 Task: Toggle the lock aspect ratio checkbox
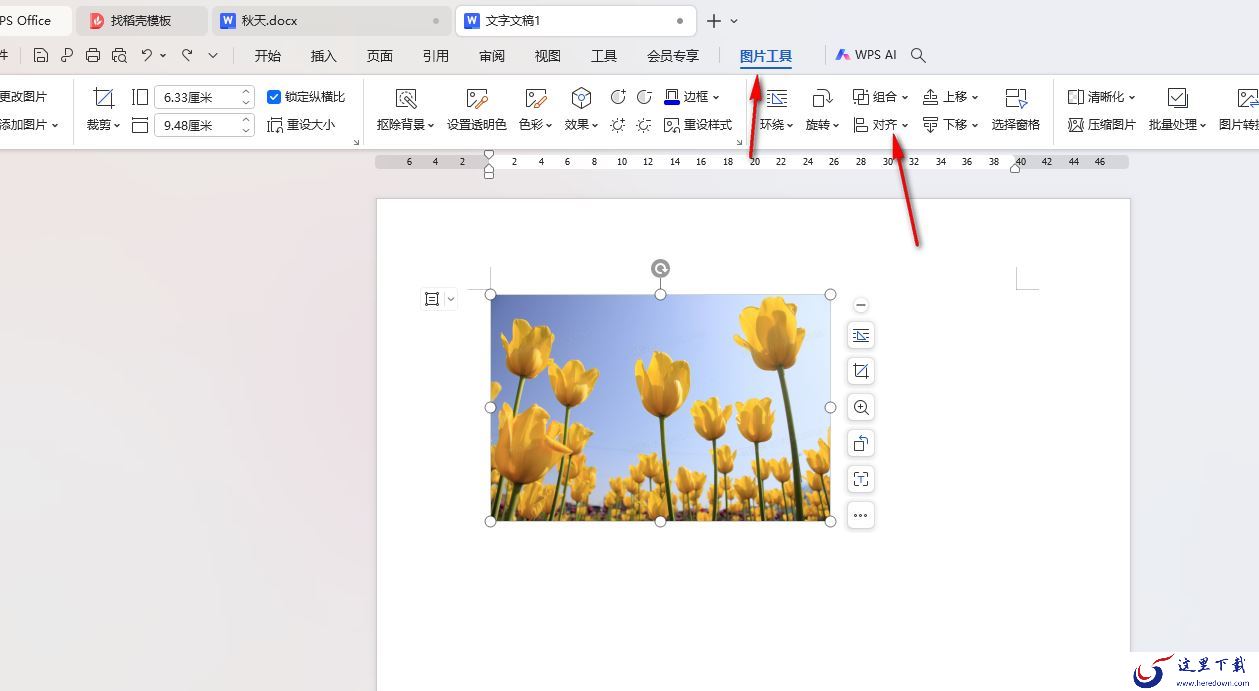coord(274,97)
